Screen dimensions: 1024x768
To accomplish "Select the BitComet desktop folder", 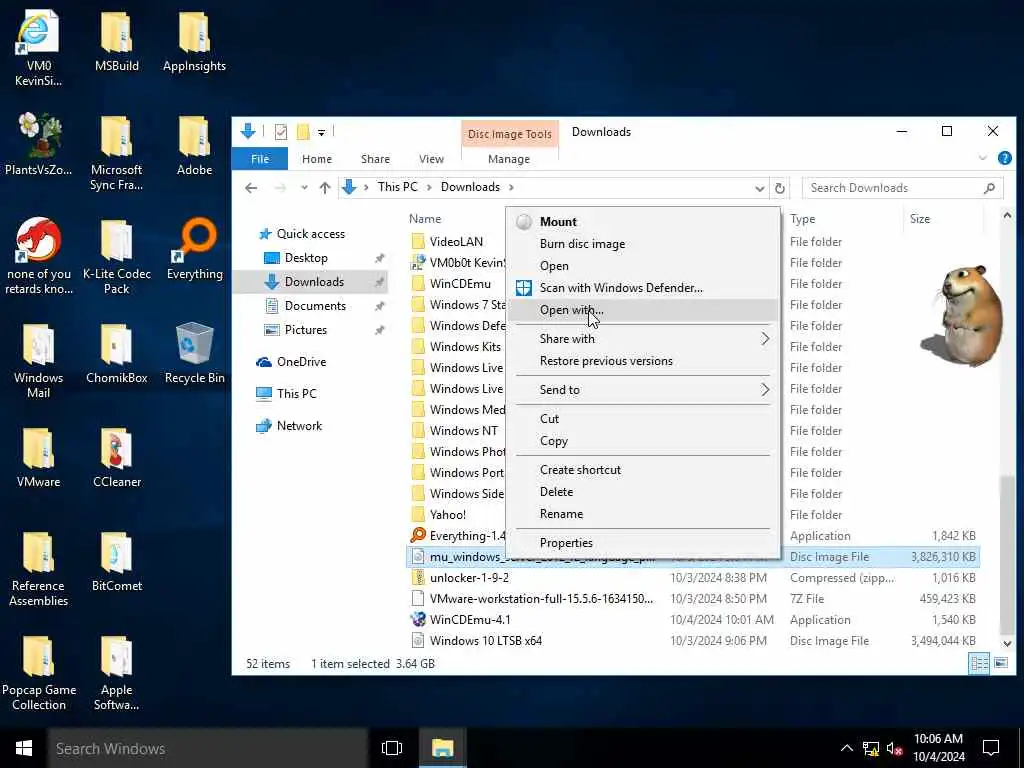I will [x=116, y=561].
